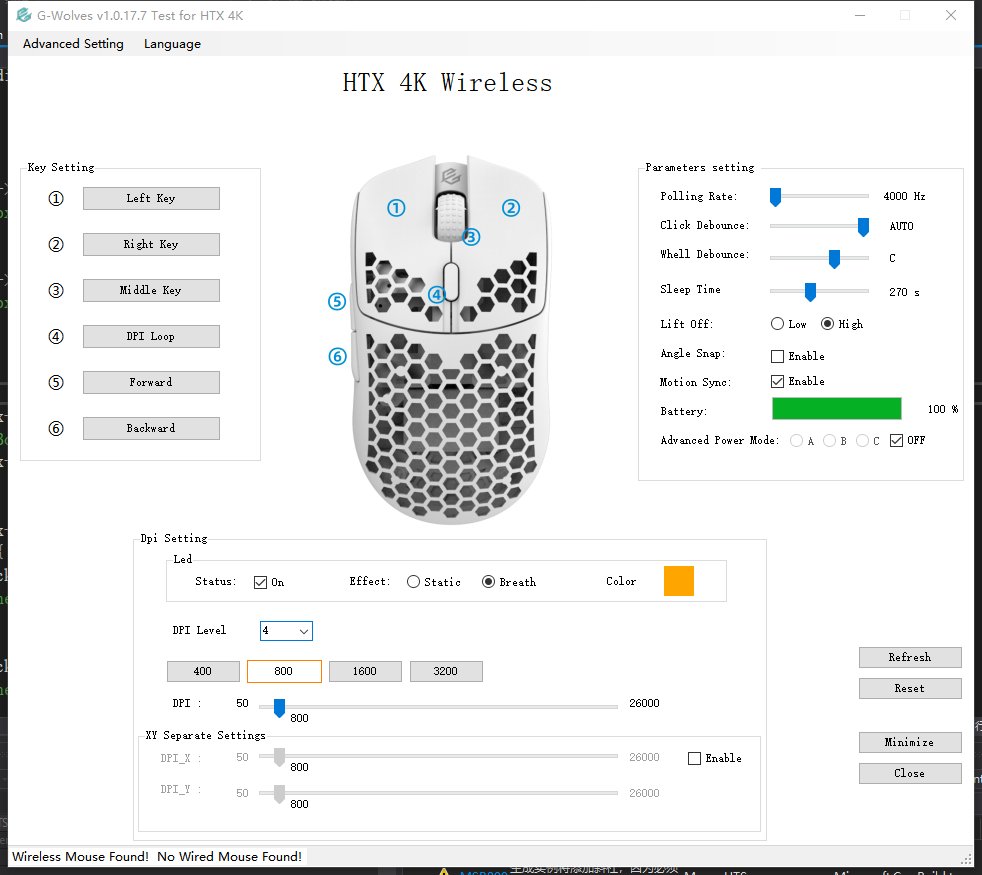The width and height of the screenshot is (982, 875).
Task: Select the 1600 DPI preset
Action: coord(365,671)
